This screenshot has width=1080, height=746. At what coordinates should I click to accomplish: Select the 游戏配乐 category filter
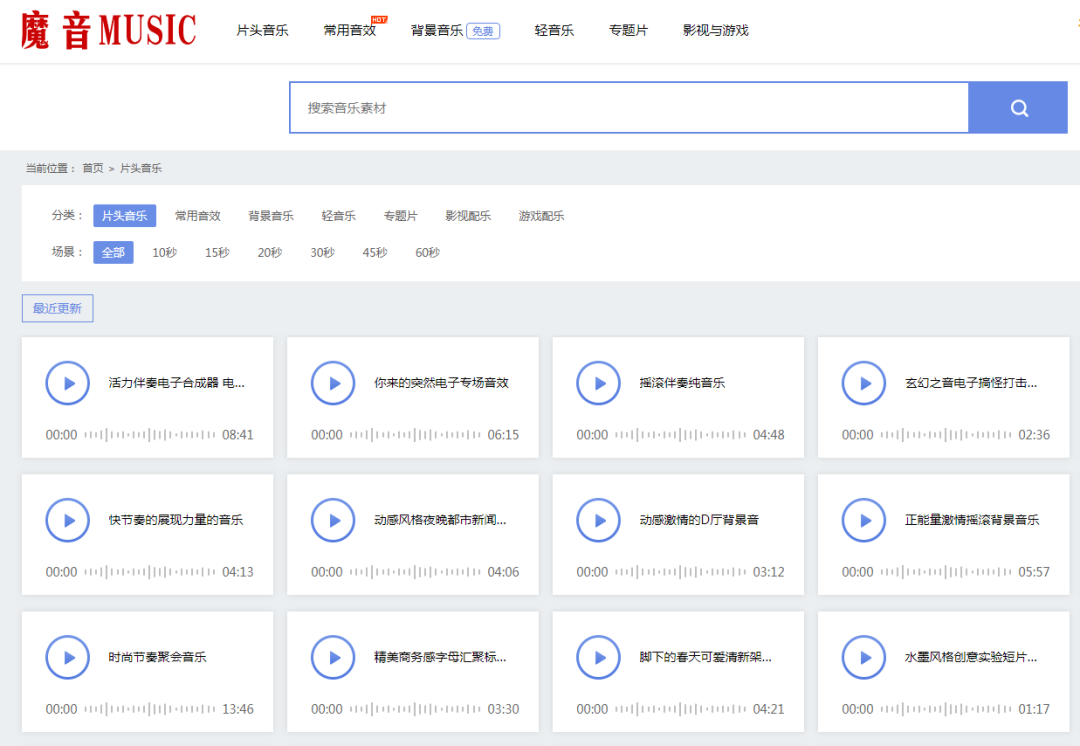point(541,216)
